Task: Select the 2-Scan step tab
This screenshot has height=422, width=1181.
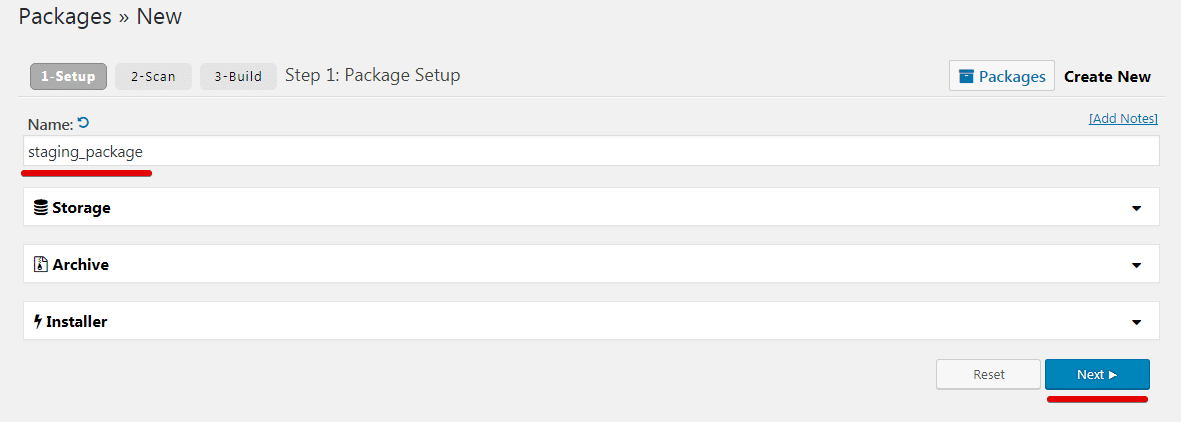Action: tap(154, 77)
